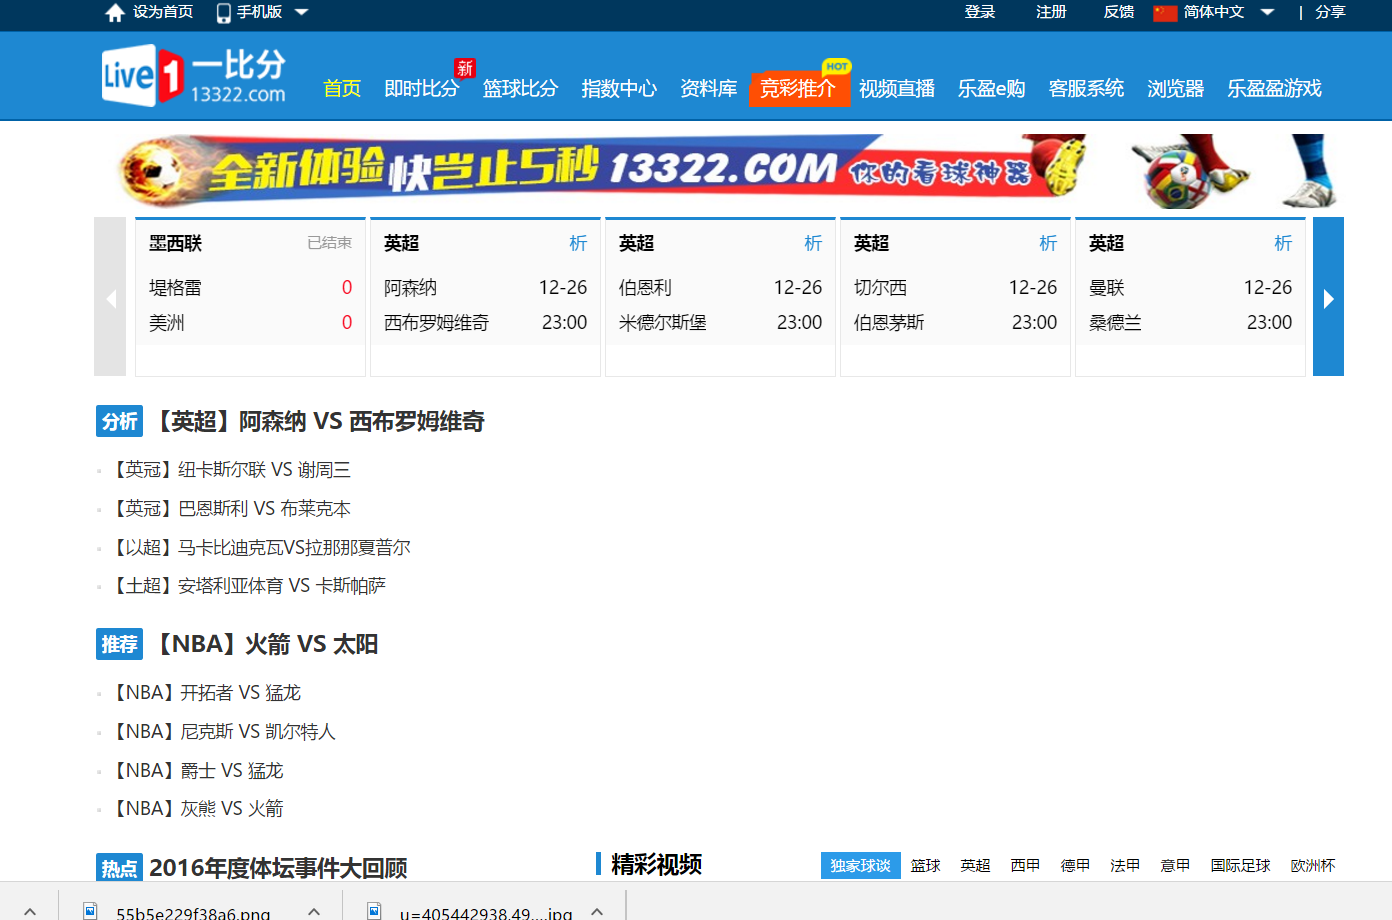Click the 推荐 badge beside the NBA headline

[119, 644]
